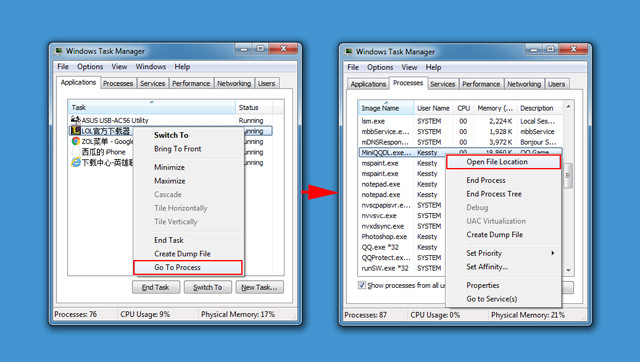Screen dimensions: 640x362
Task: Sort by the Status column header
Action: 254,107
